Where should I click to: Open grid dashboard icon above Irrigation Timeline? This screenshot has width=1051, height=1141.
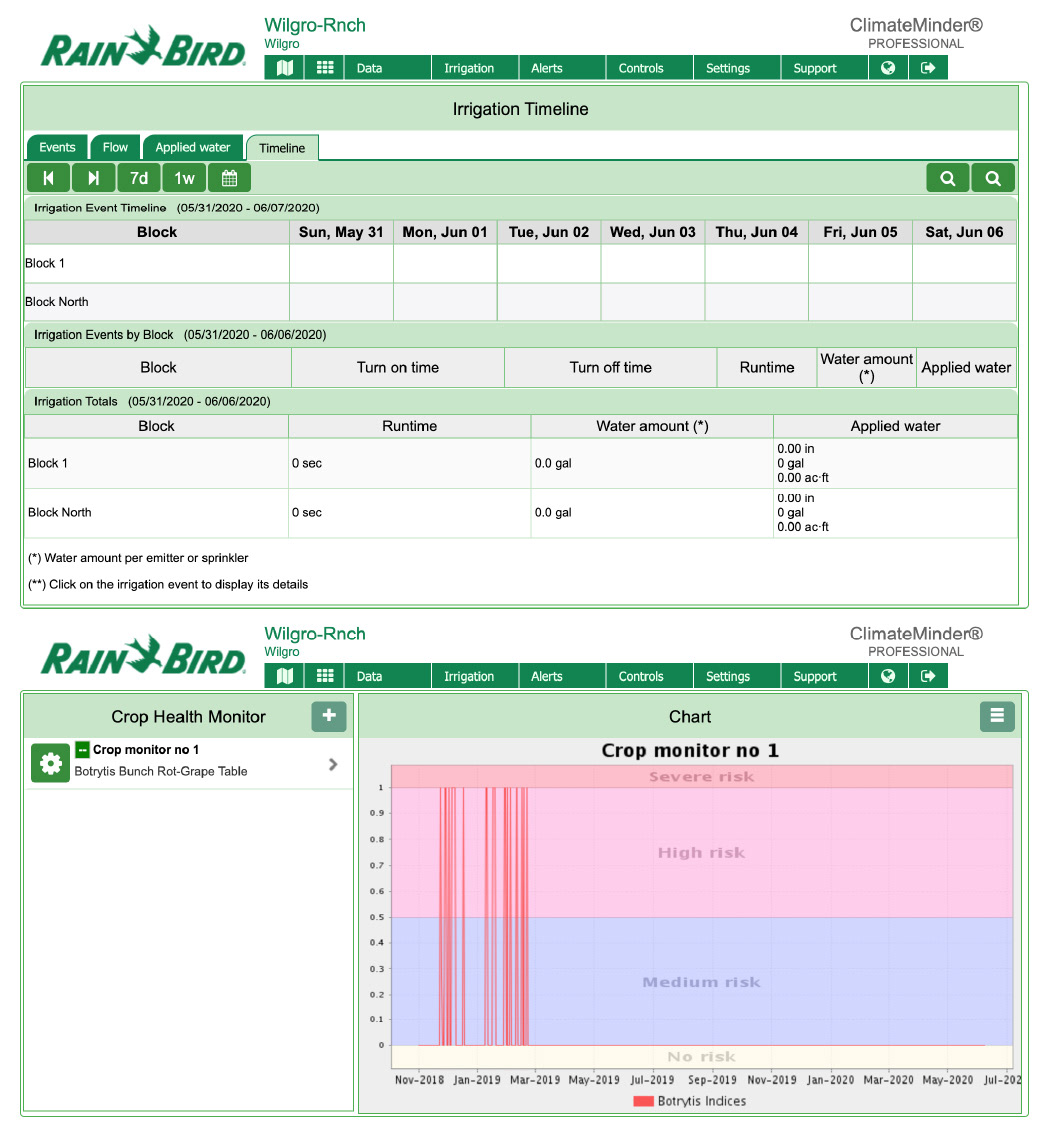coord(325,68)
